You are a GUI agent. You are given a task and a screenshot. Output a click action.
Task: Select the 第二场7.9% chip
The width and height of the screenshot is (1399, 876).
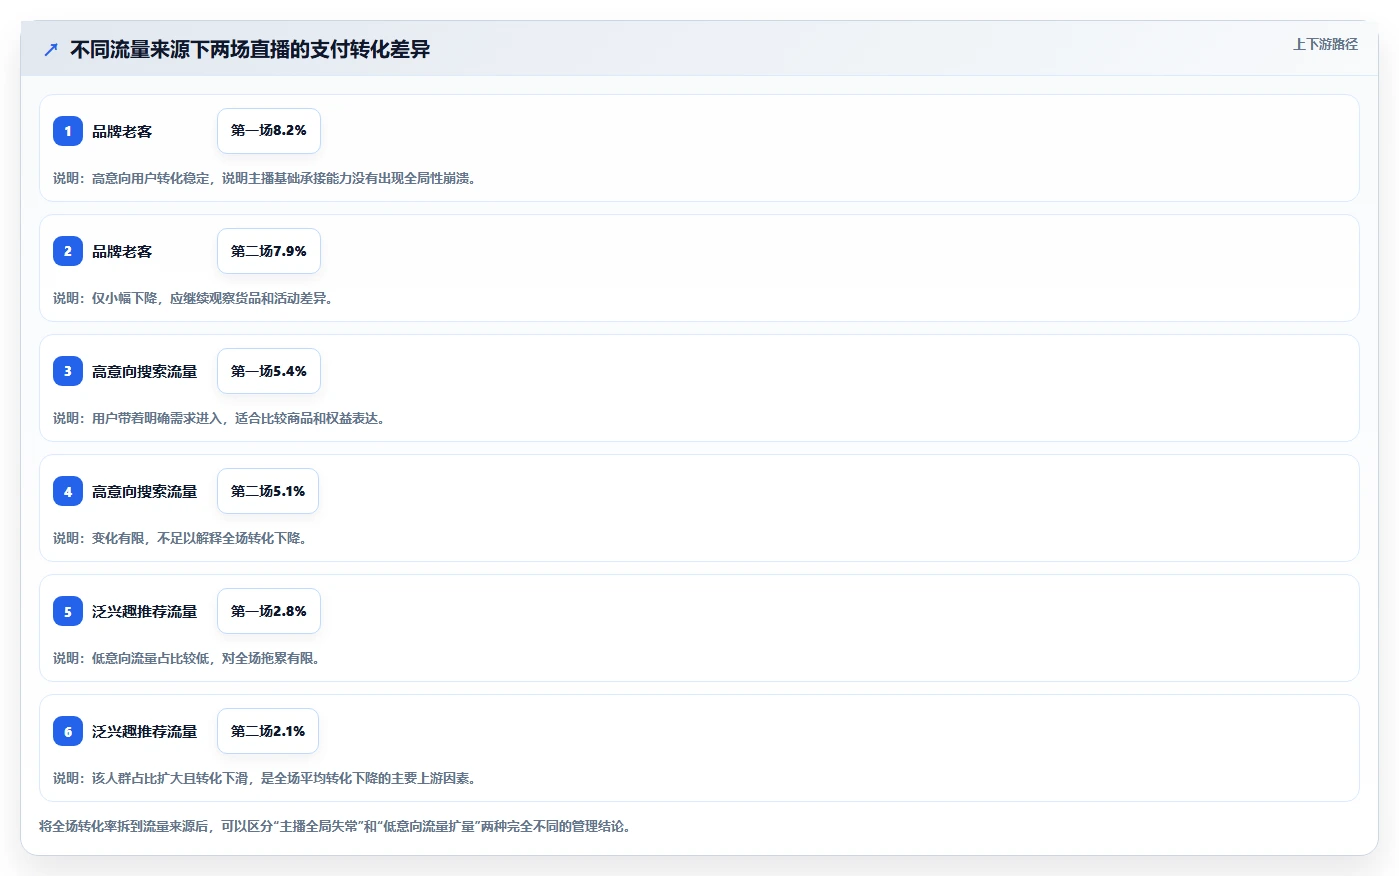[x=269, y=251]
